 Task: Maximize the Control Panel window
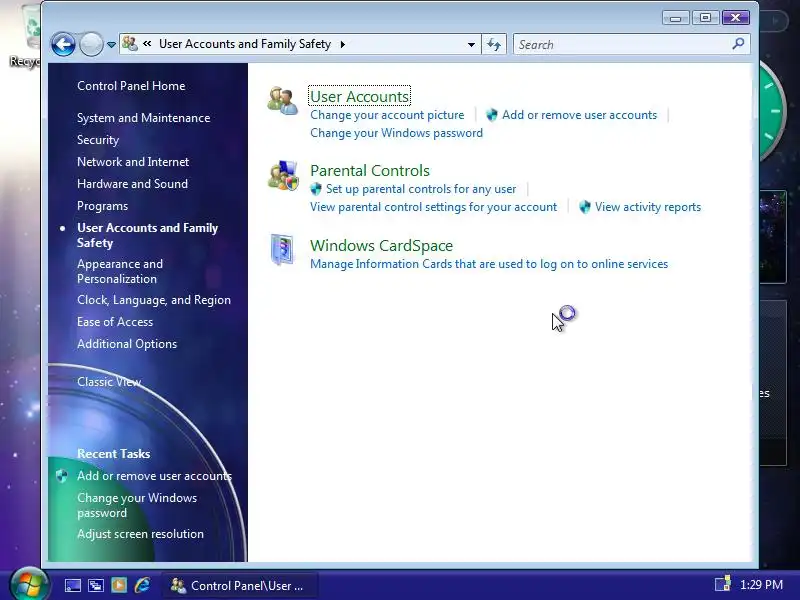coord(705,18)
